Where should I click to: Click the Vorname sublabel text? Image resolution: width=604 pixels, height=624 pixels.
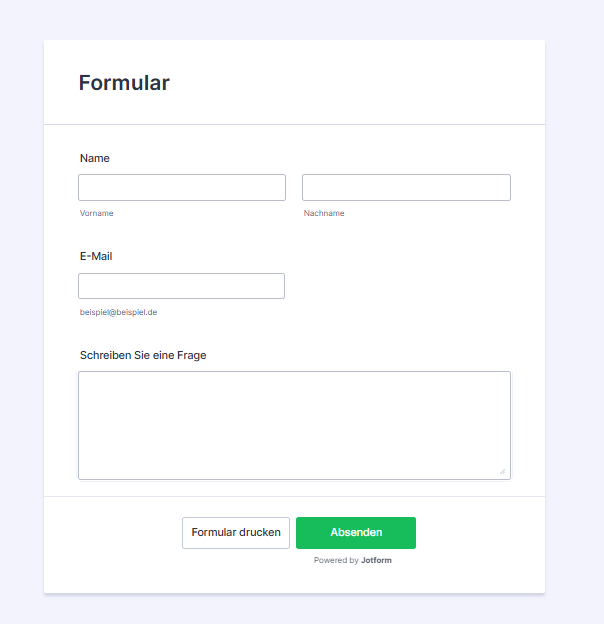click(x=97, y=213)
